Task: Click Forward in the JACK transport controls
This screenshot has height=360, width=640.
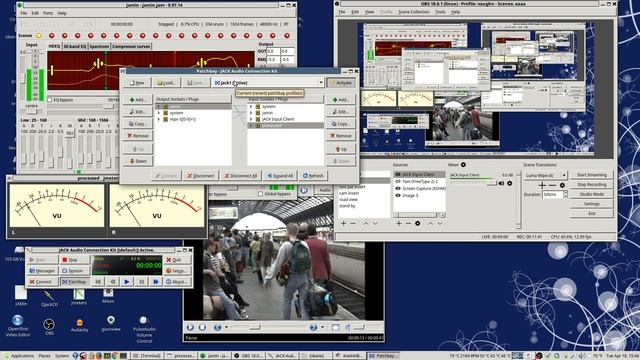Action: click(x=156, y=282)
